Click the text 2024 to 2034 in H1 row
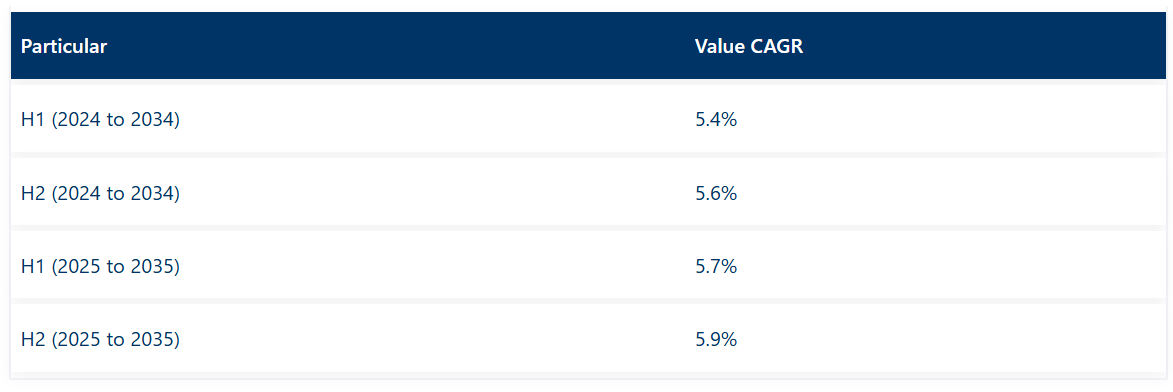The width and height of the screenshot is (1173, 392). coord(116,119)
